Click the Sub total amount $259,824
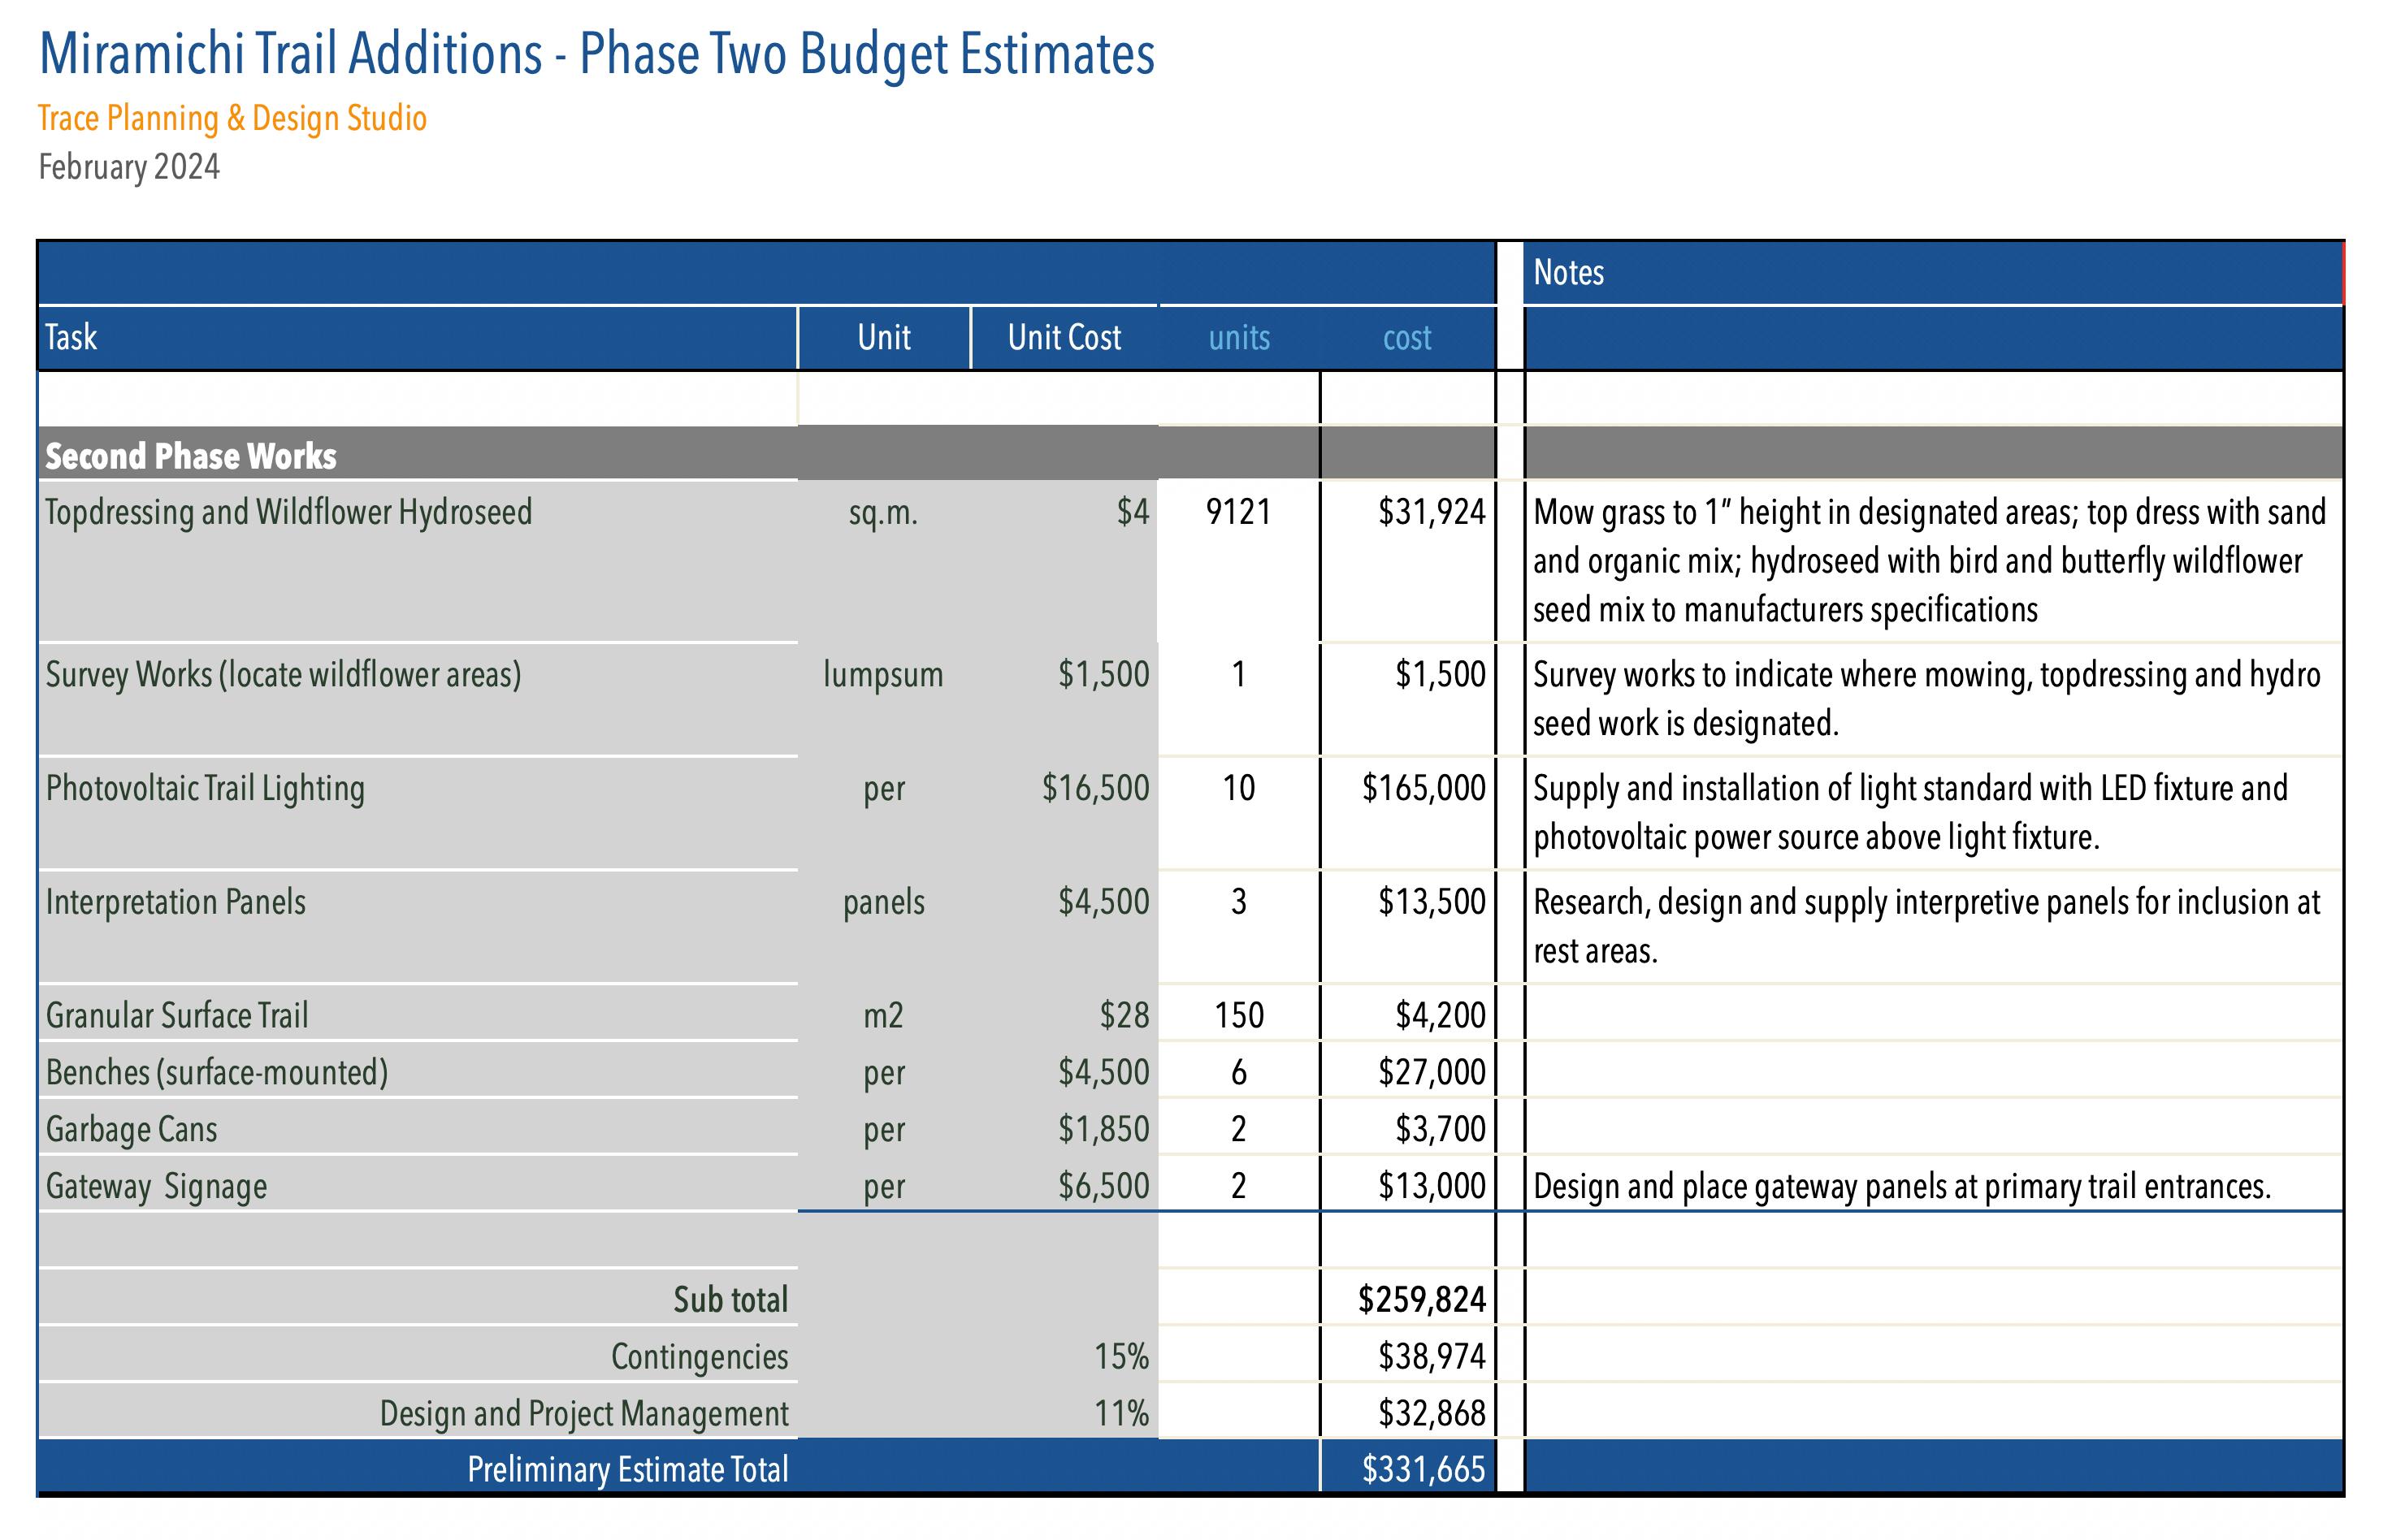 tap(1421, 1300)
